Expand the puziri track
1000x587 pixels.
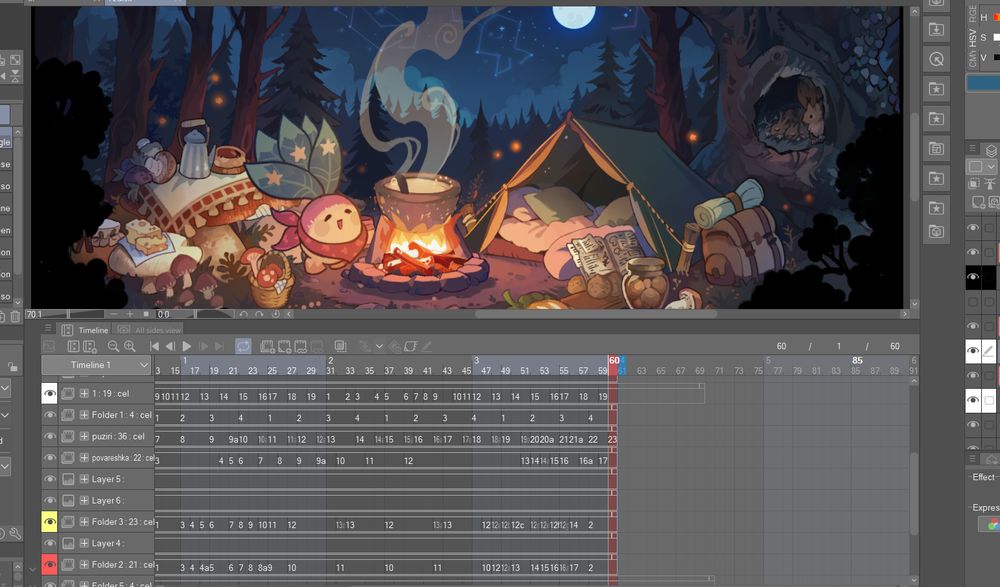(x=84, y=436)
